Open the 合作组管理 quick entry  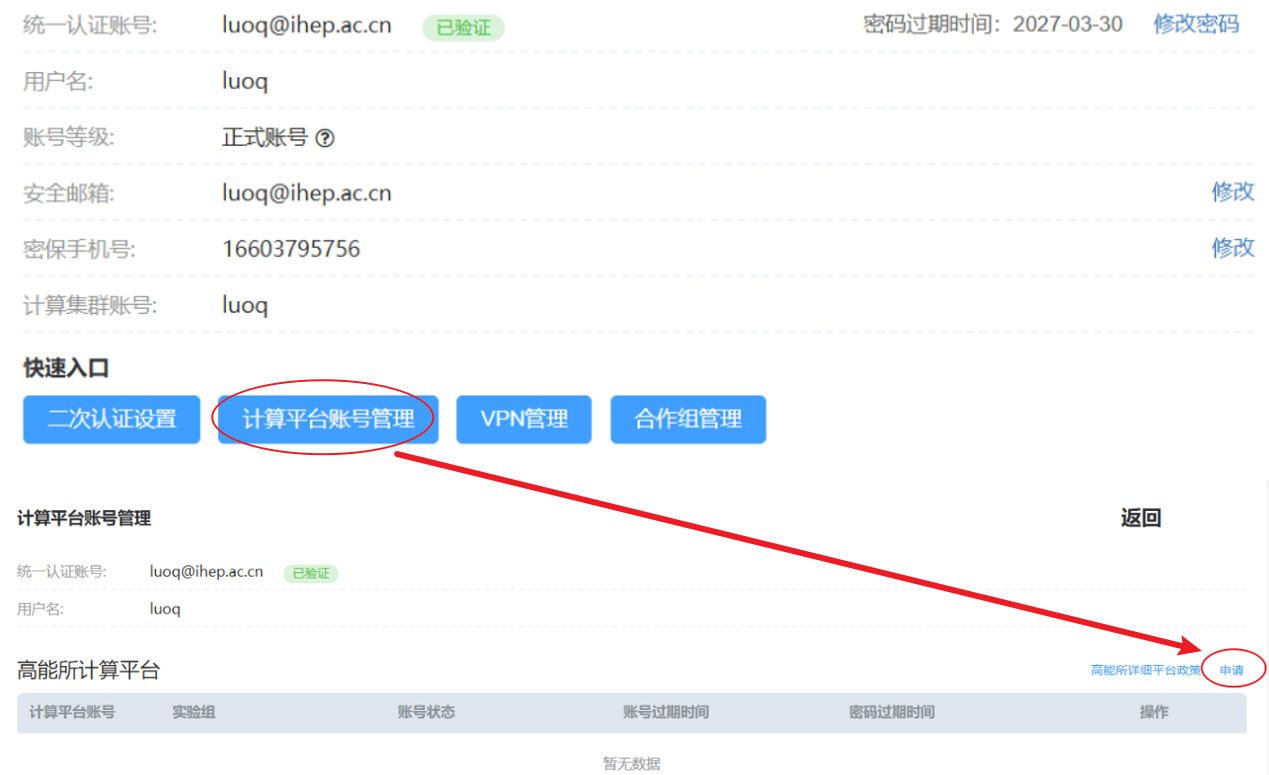click(688, 419)
